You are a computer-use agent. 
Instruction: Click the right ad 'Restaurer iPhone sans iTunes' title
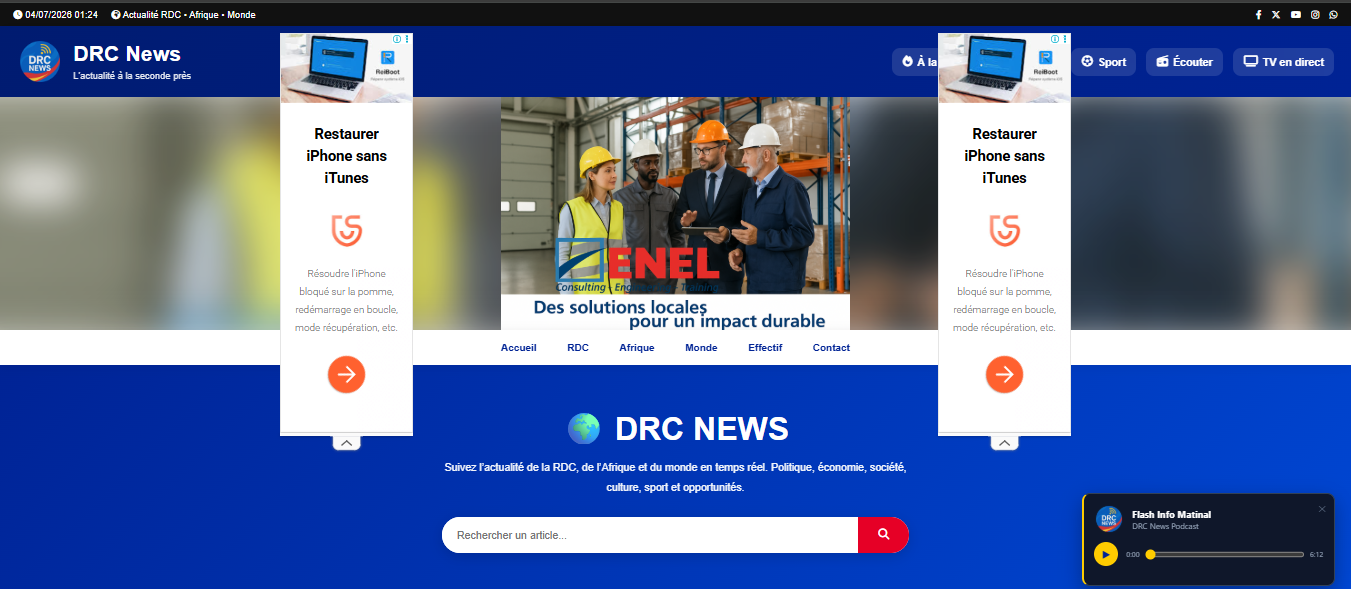coord(1004,156)
